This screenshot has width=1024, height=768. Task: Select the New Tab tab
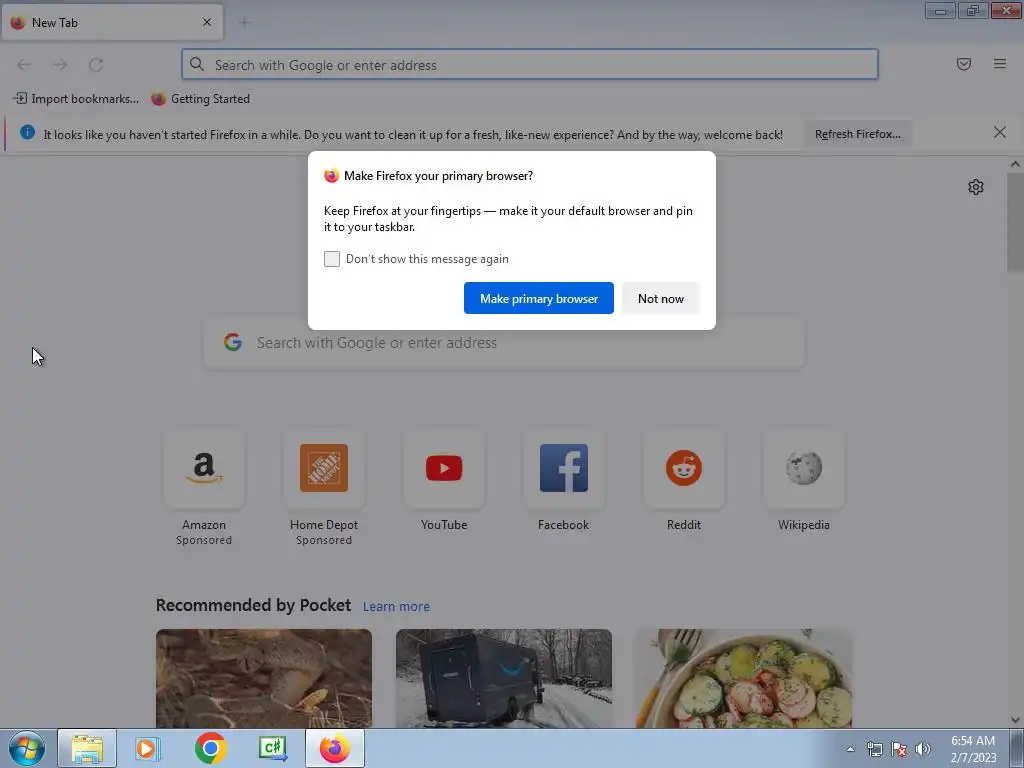pyautogui.click(x=112, y=23)
